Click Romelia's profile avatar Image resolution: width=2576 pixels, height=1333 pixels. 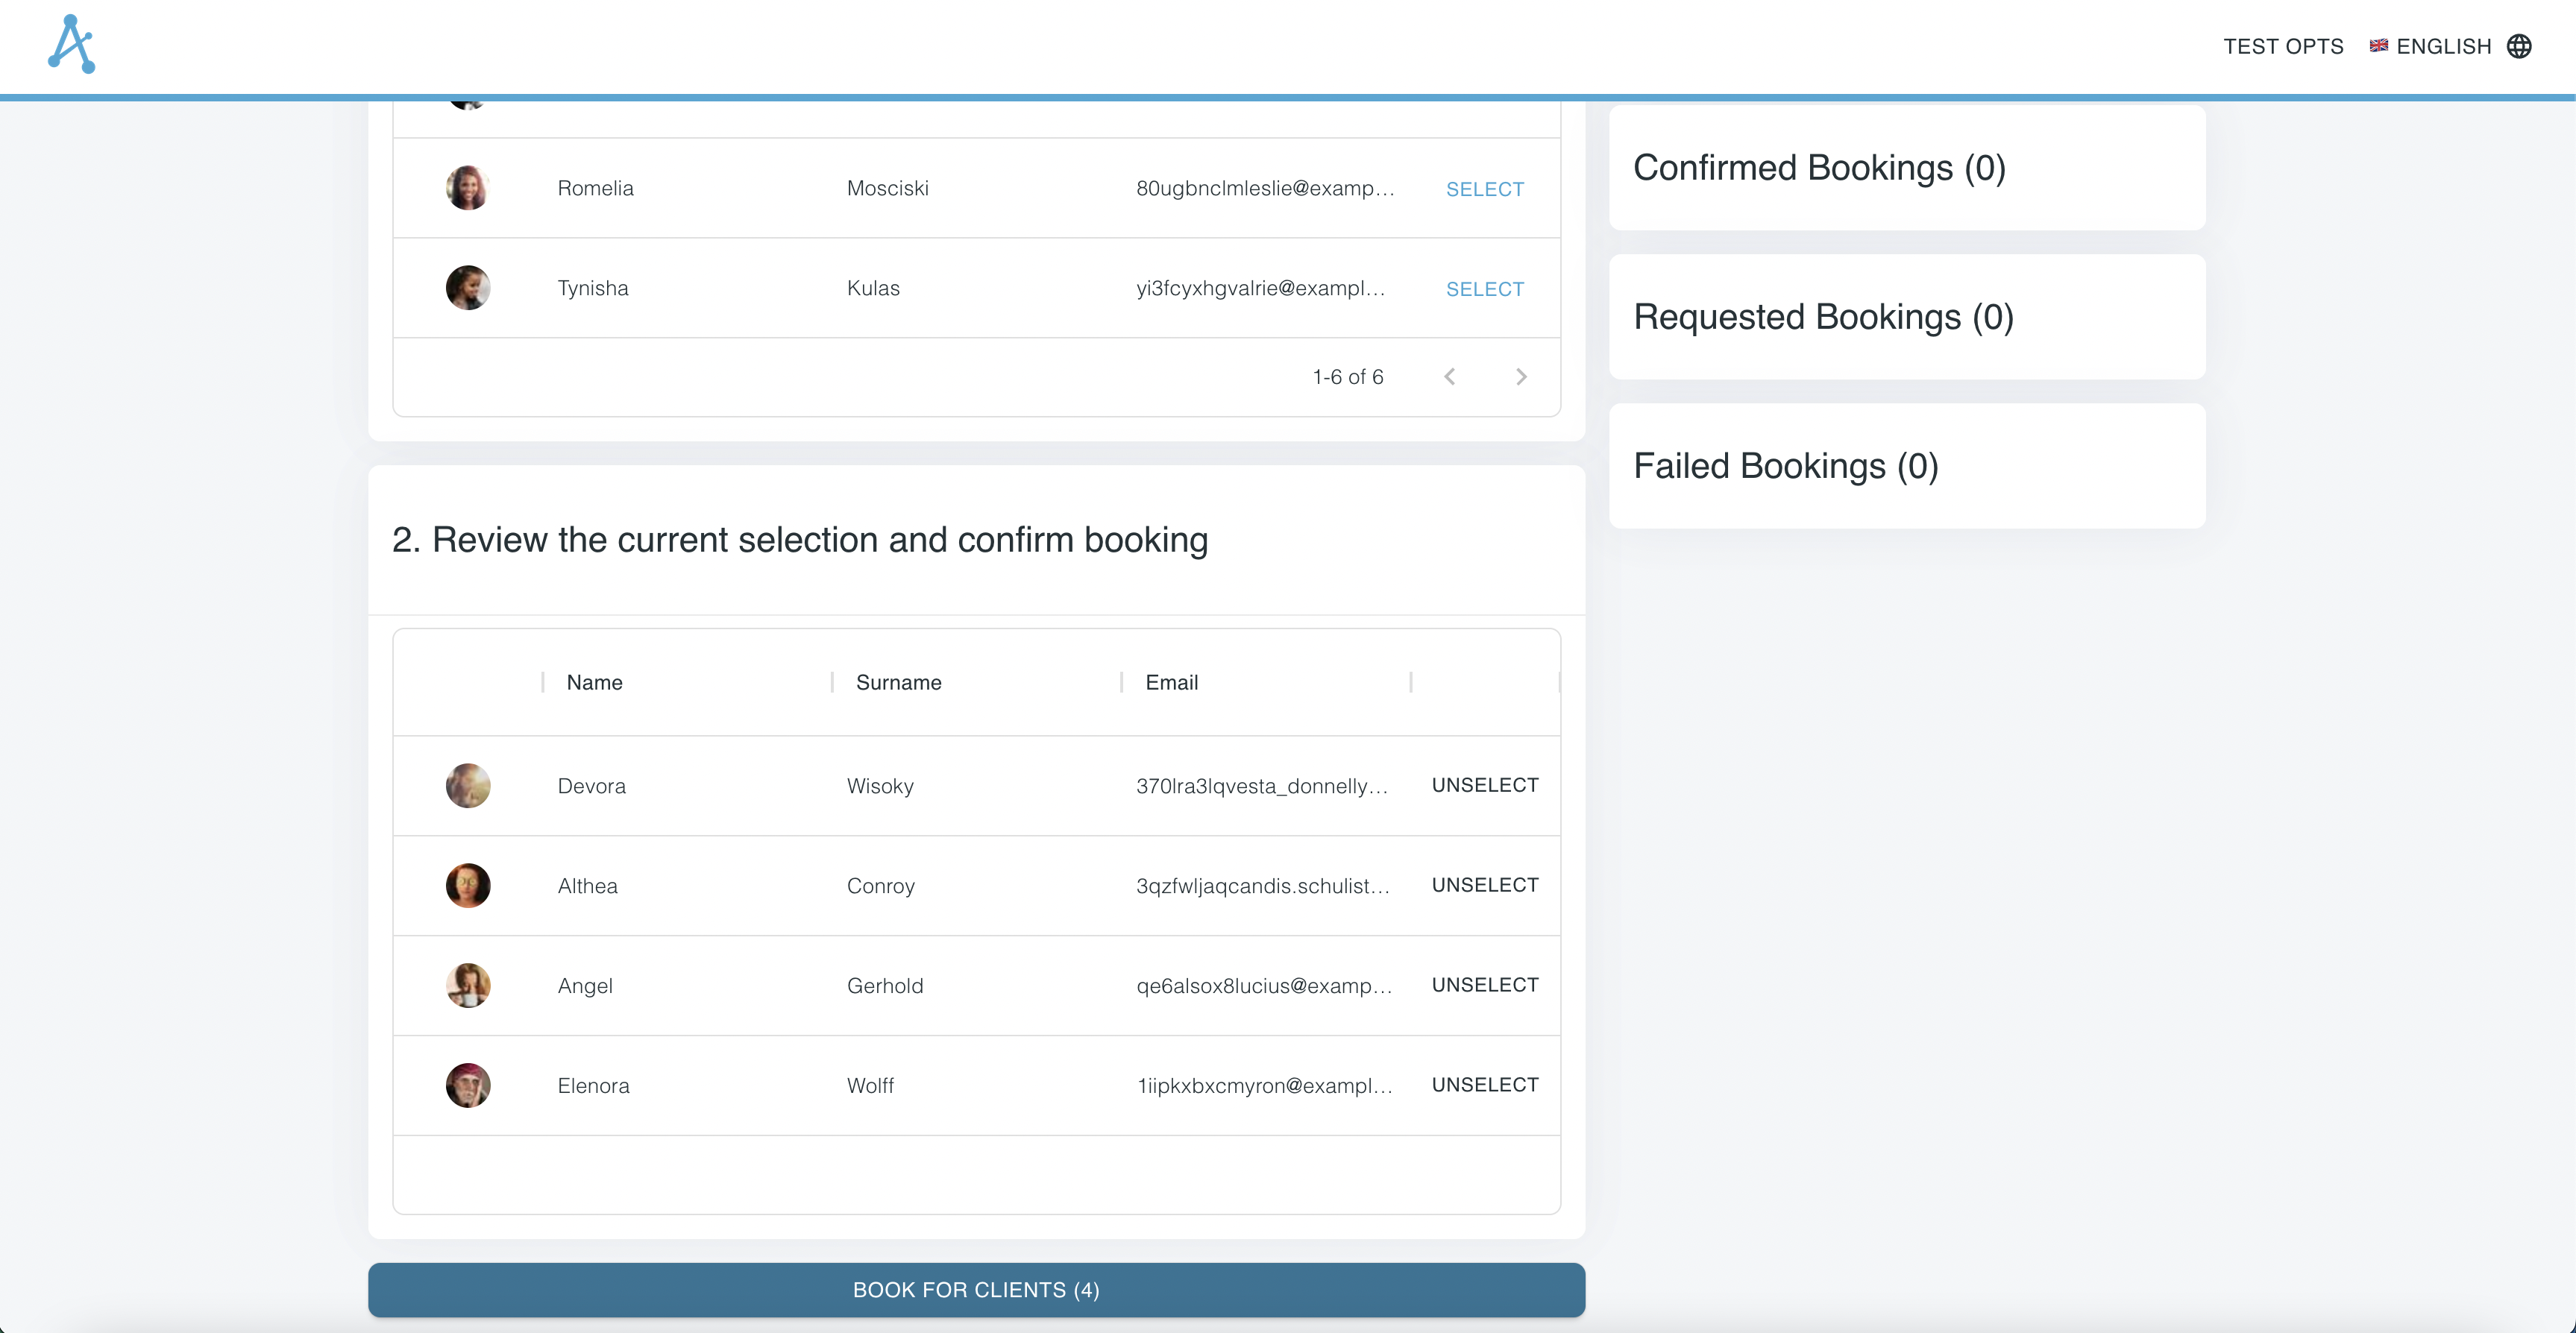pos(467,187)
